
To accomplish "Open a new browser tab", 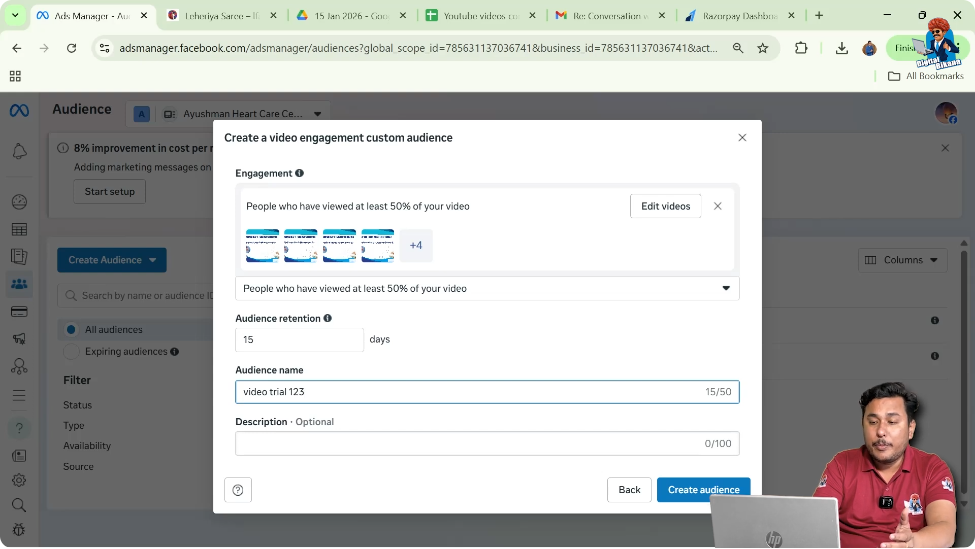I will coord(819,16).
